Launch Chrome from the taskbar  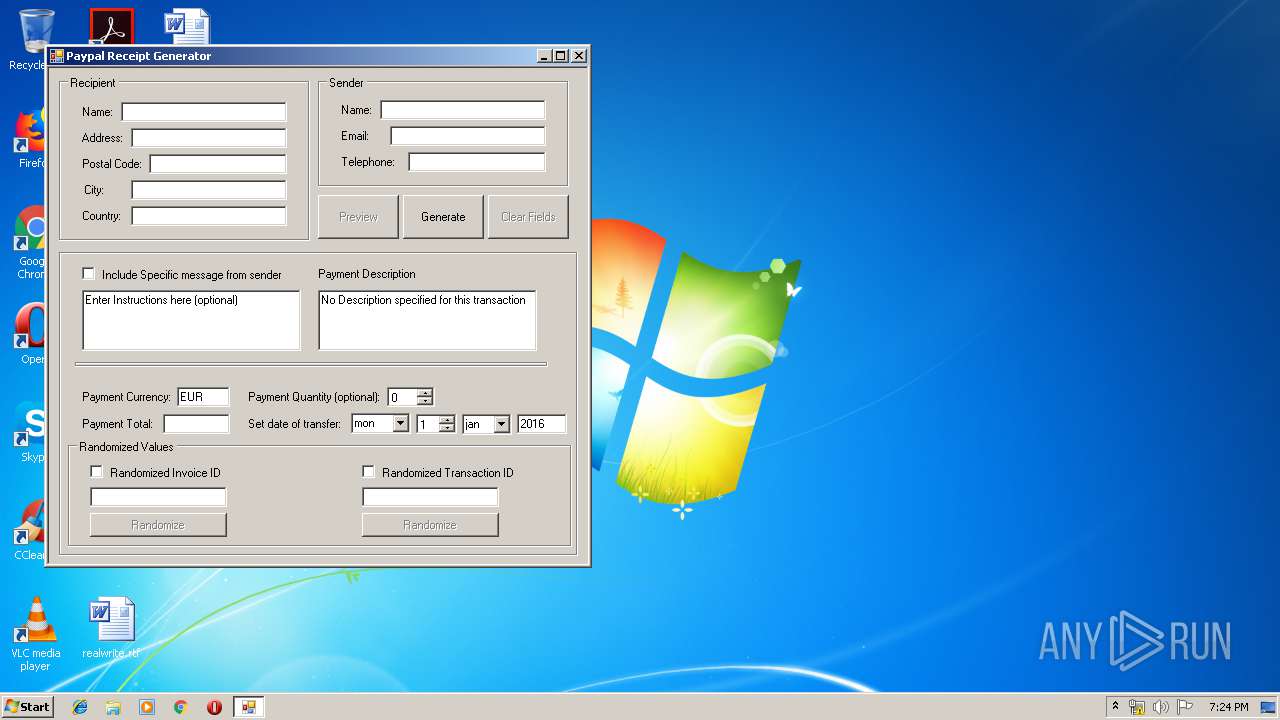pyautogui.click(x=180, y=707)
